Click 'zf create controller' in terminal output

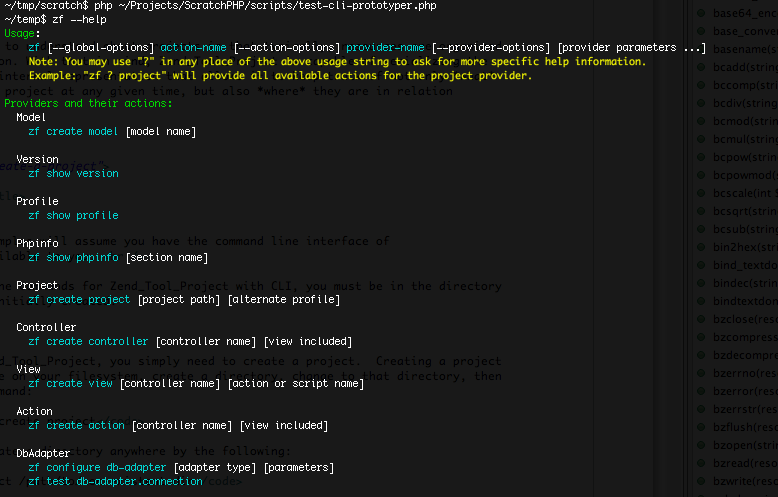(88, 341)
